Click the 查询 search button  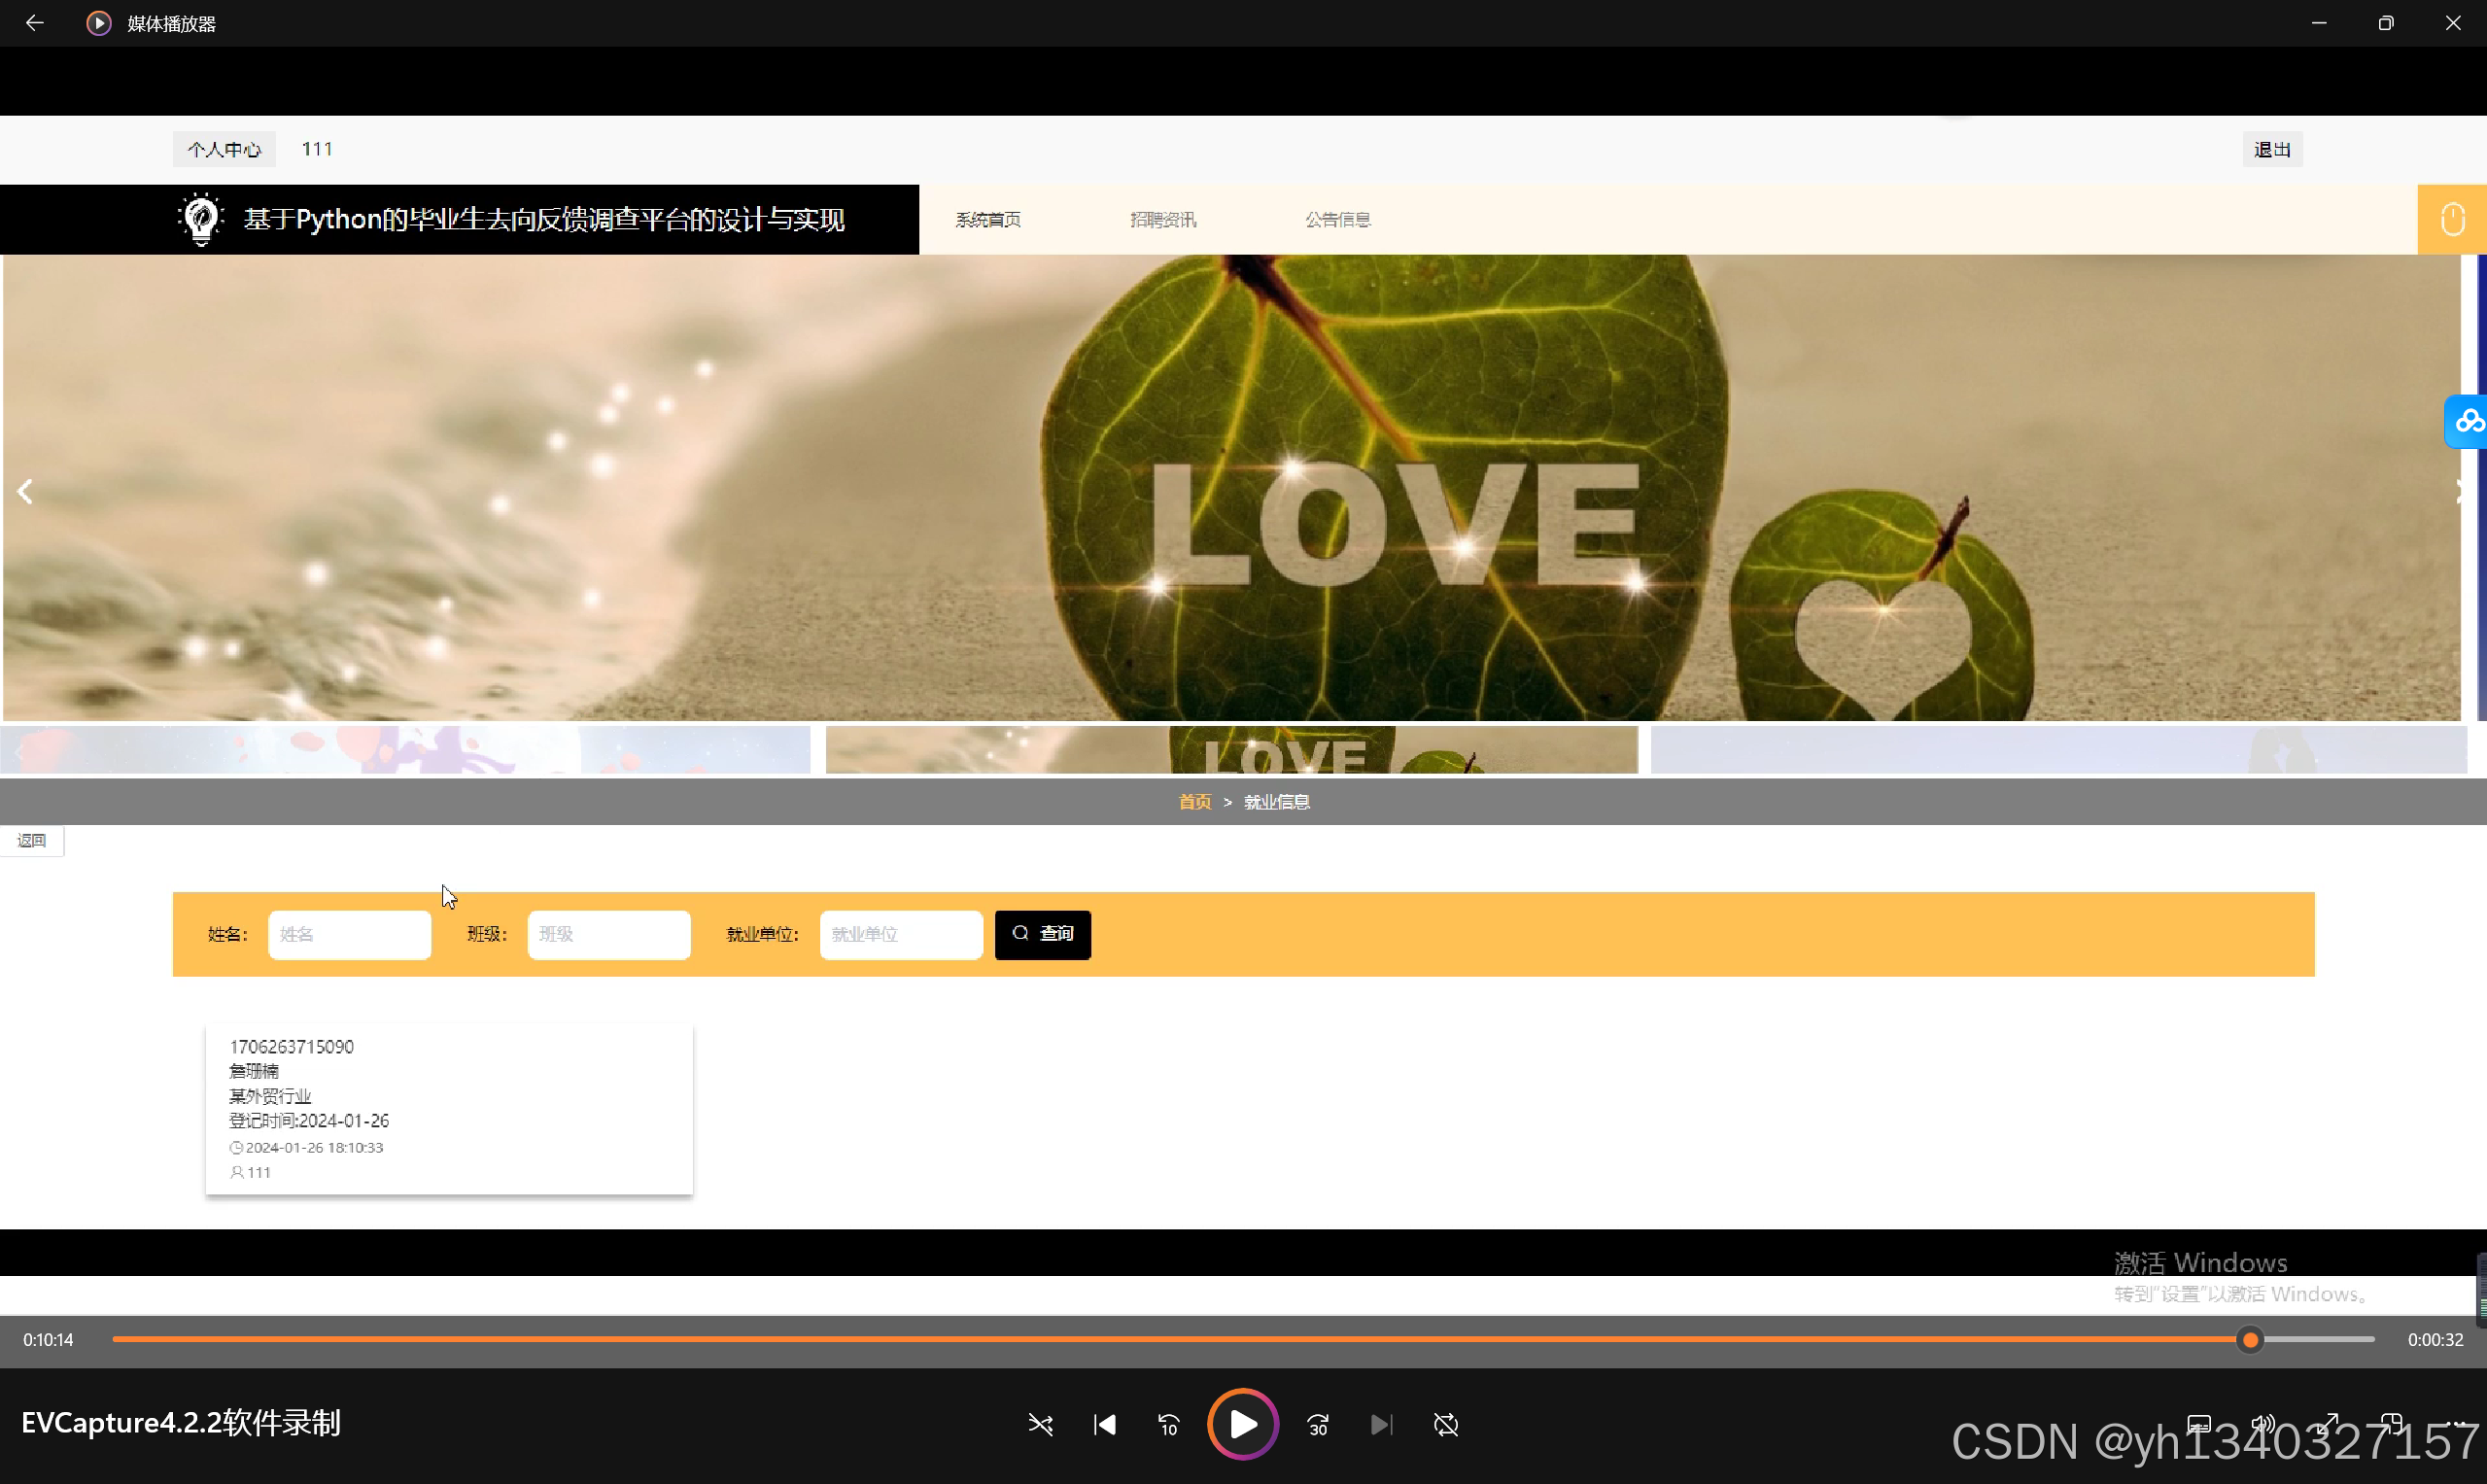1042,934
